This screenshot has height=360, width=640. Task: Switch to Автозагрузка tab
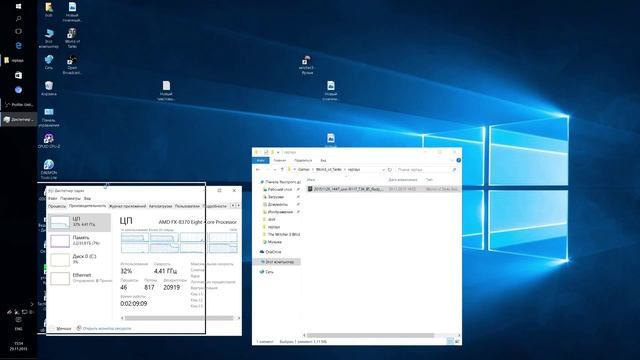pos(160,206)
